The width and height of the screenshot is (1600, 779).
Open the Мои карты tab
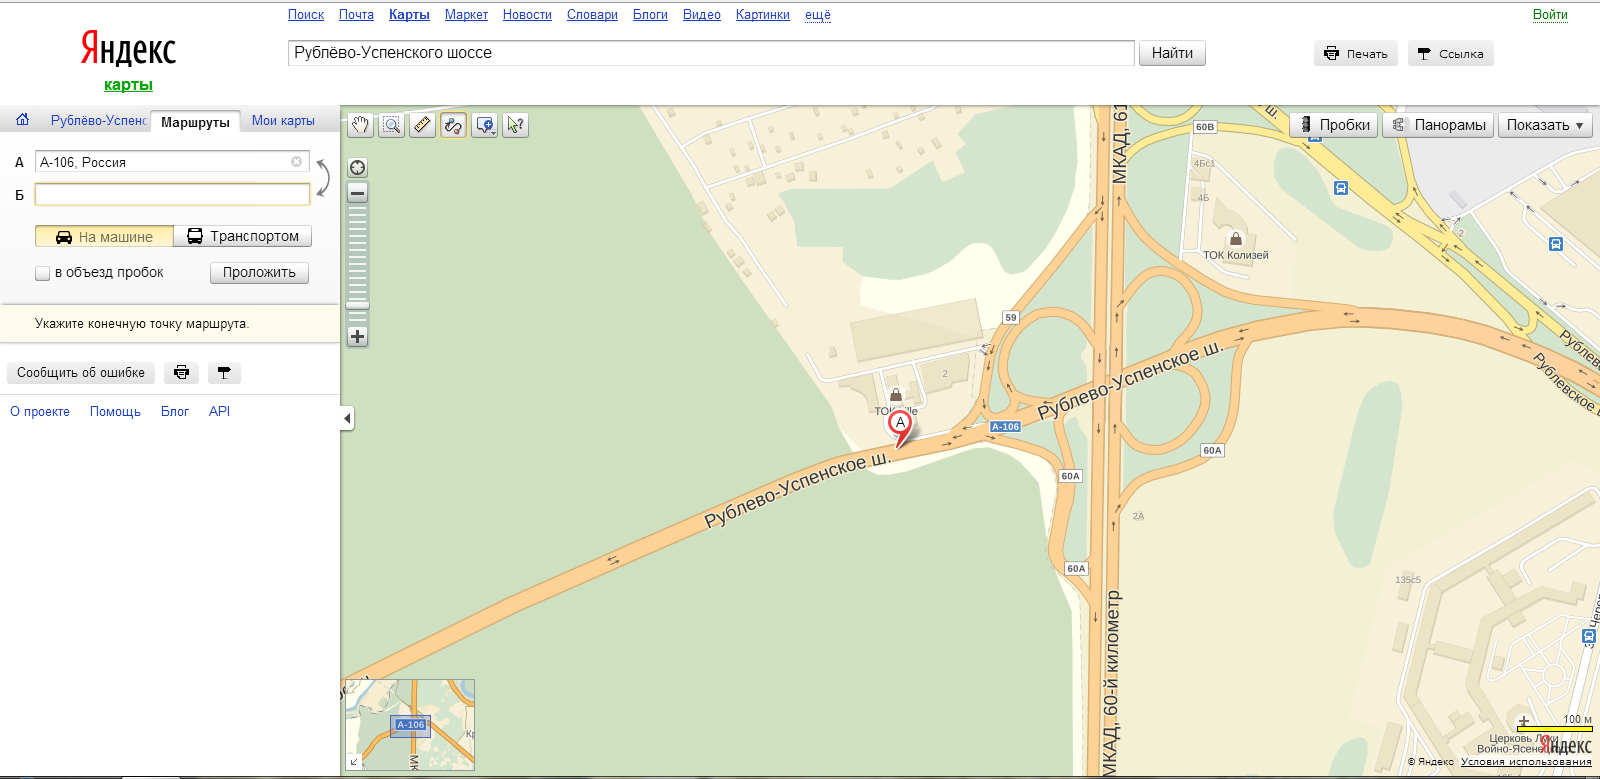tap(283, 121)
